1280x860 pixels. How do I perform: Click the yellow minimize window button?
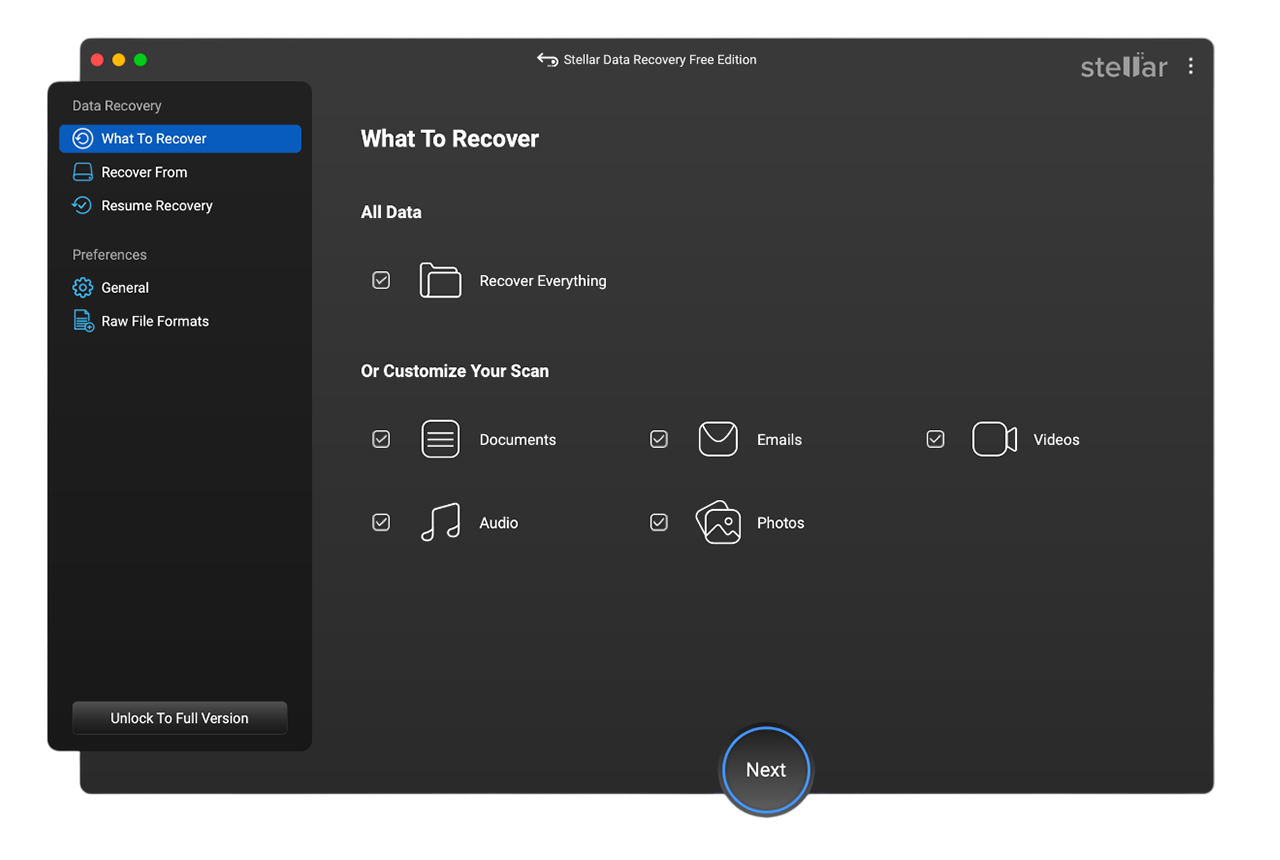tap(119, 60)
